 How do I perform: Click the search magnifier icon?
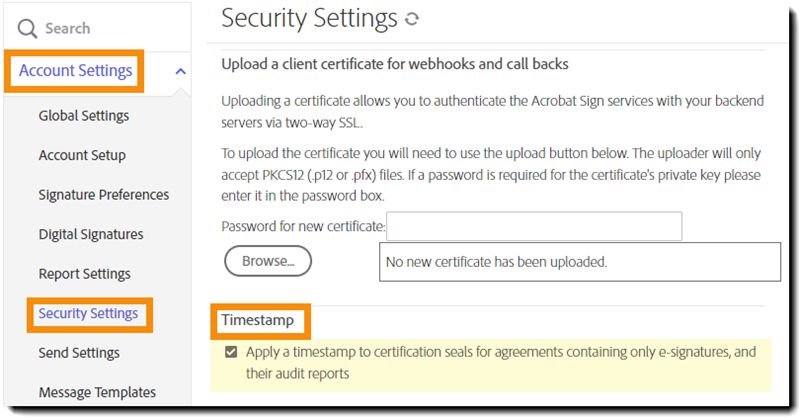click(x=27, y=29)
